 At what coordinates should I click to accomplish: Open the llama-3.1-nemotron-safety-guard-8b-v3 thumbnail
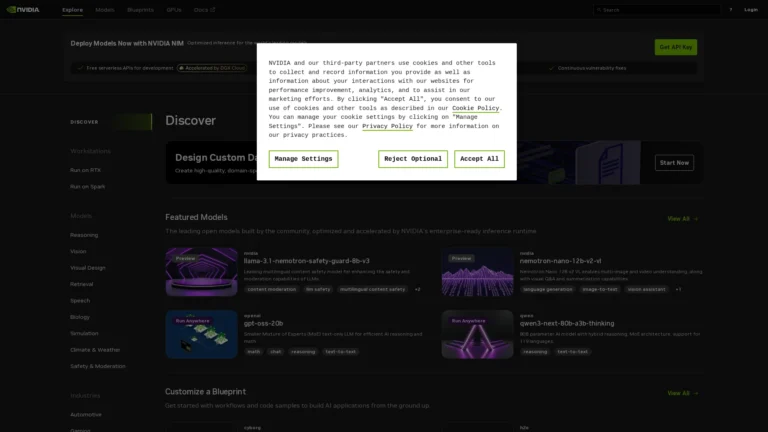(201, 272)
